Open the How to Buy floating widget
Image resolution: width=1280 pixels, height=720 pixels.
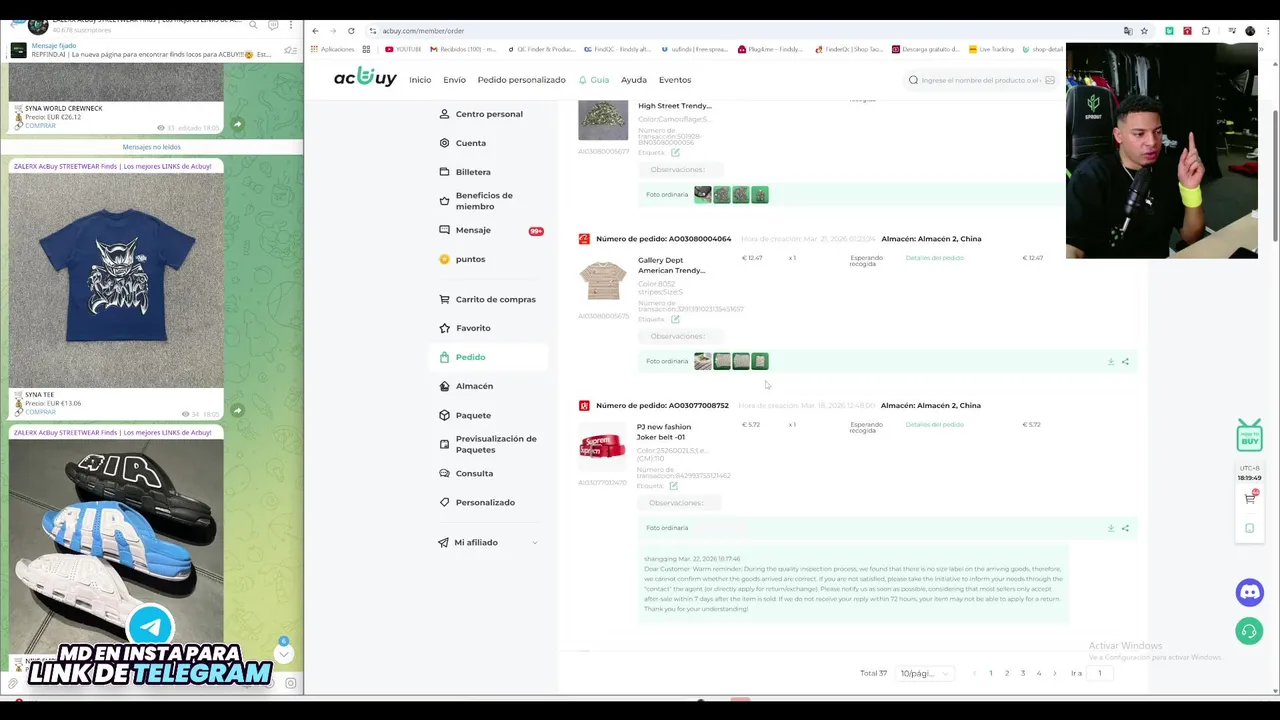point(1249,436)
